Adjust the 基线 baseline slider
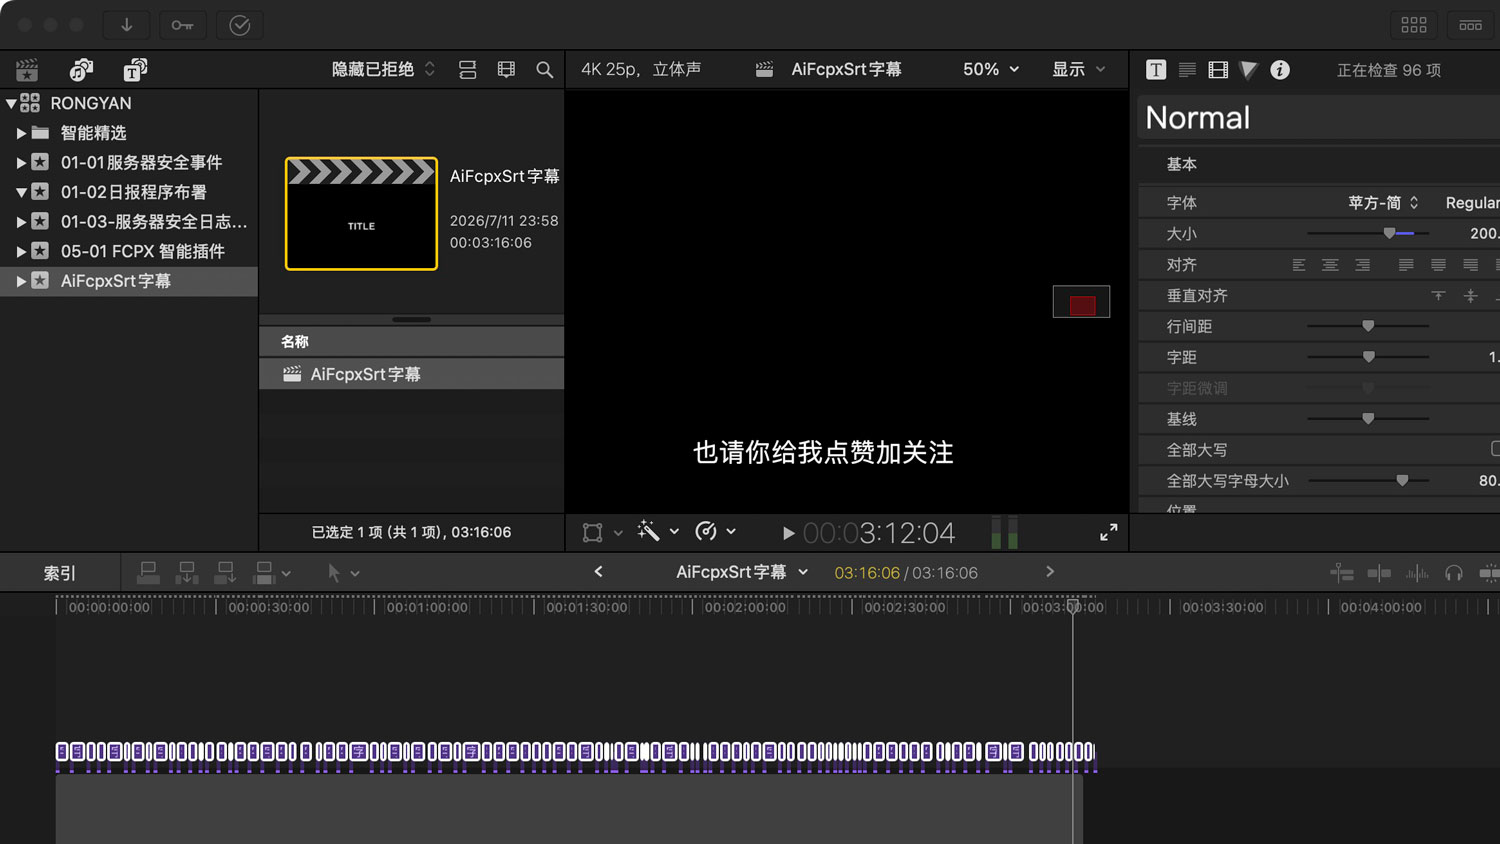This screenshot has height=844, width=1500. [x=1368, y=419]
